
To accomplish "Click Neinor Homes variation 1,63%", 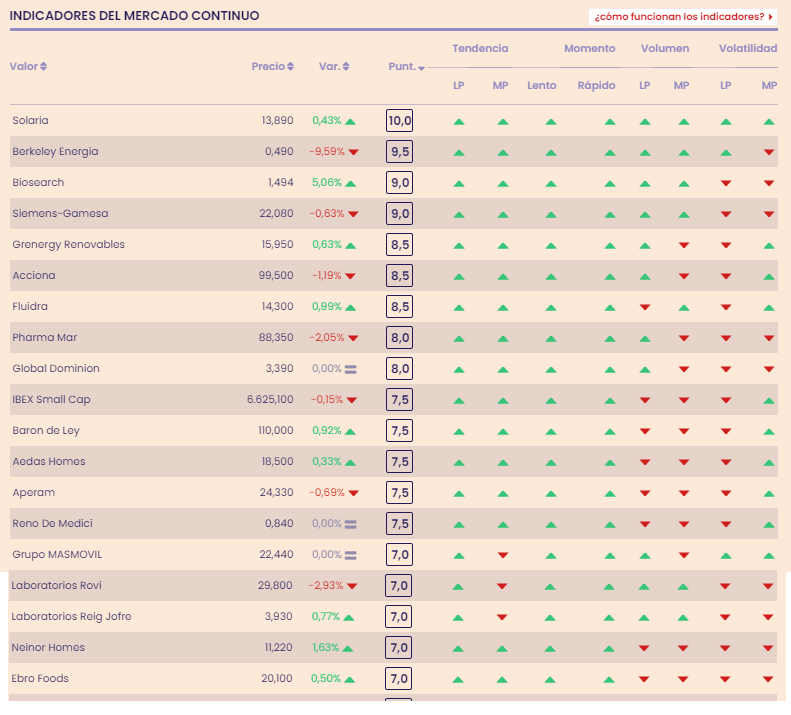I will (325, 647).
